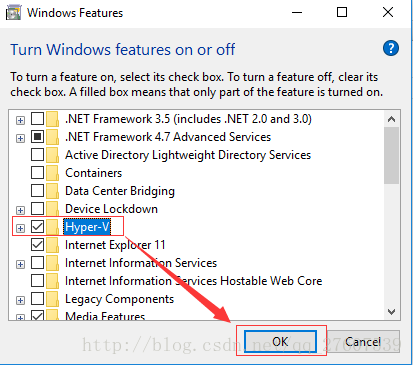Uncheck the Hyper-V checkbox

[x=37, y=227]
